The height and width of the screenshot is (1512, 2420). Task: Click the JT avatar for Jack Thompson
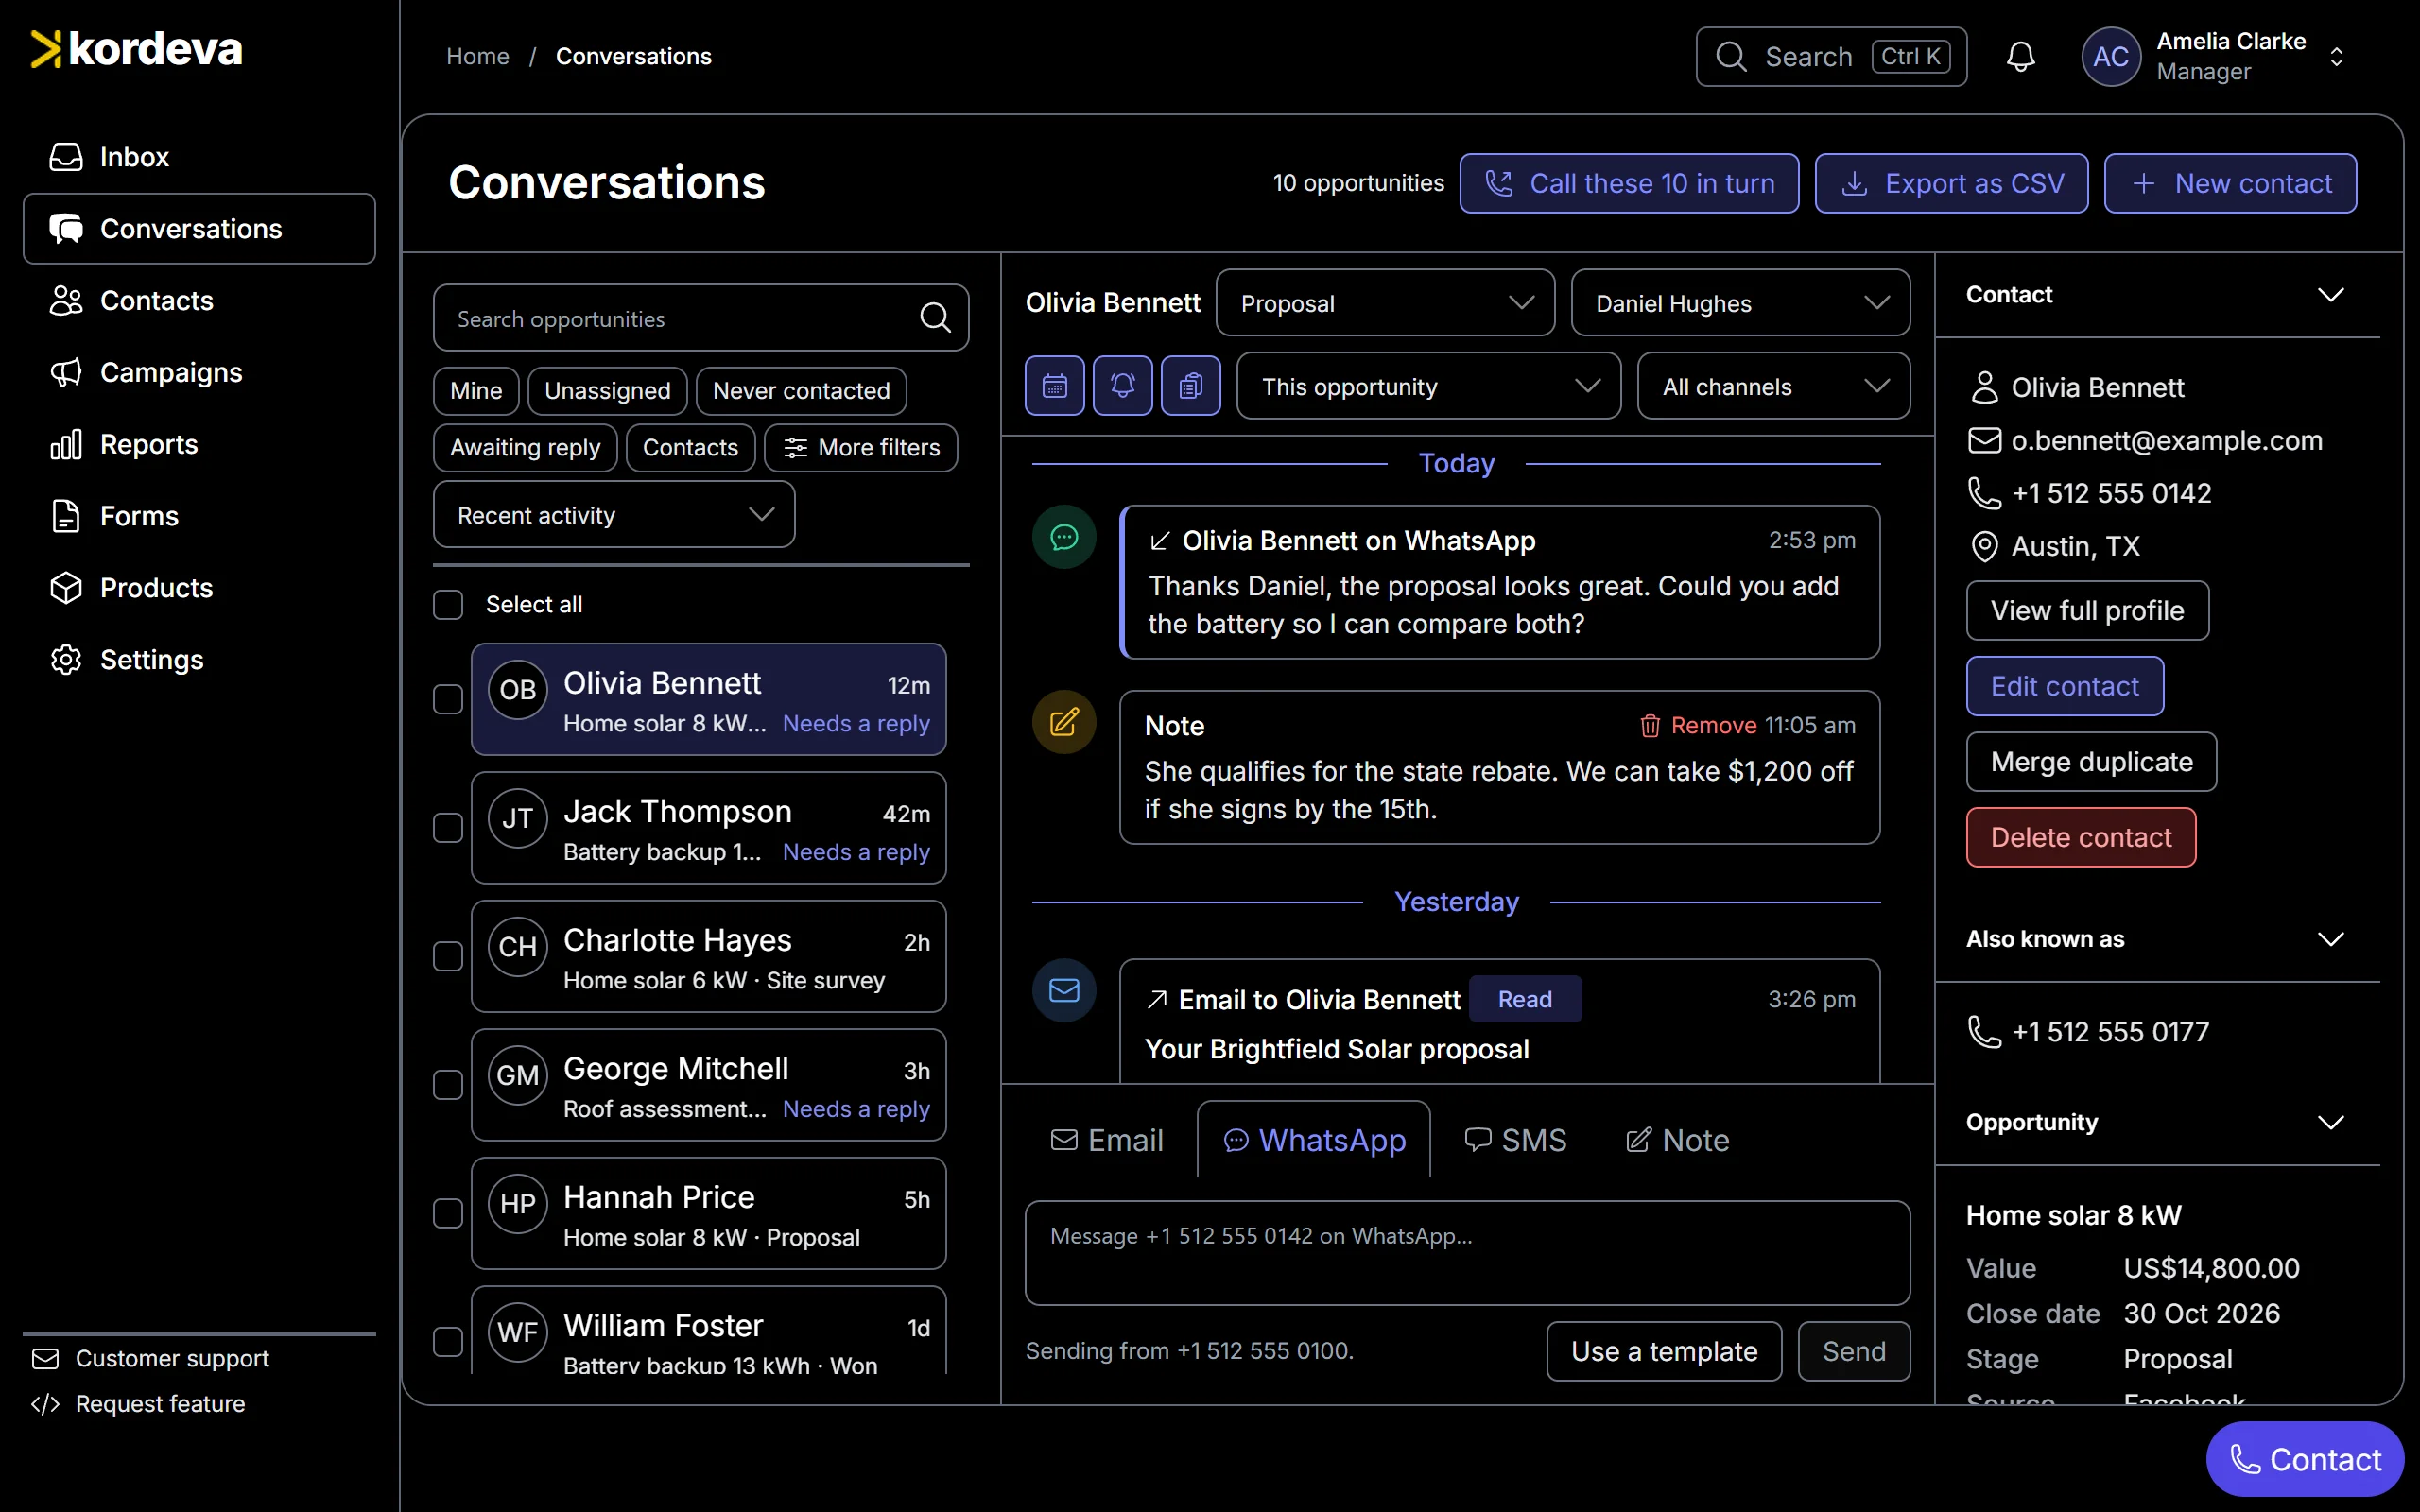coord(518,819)
